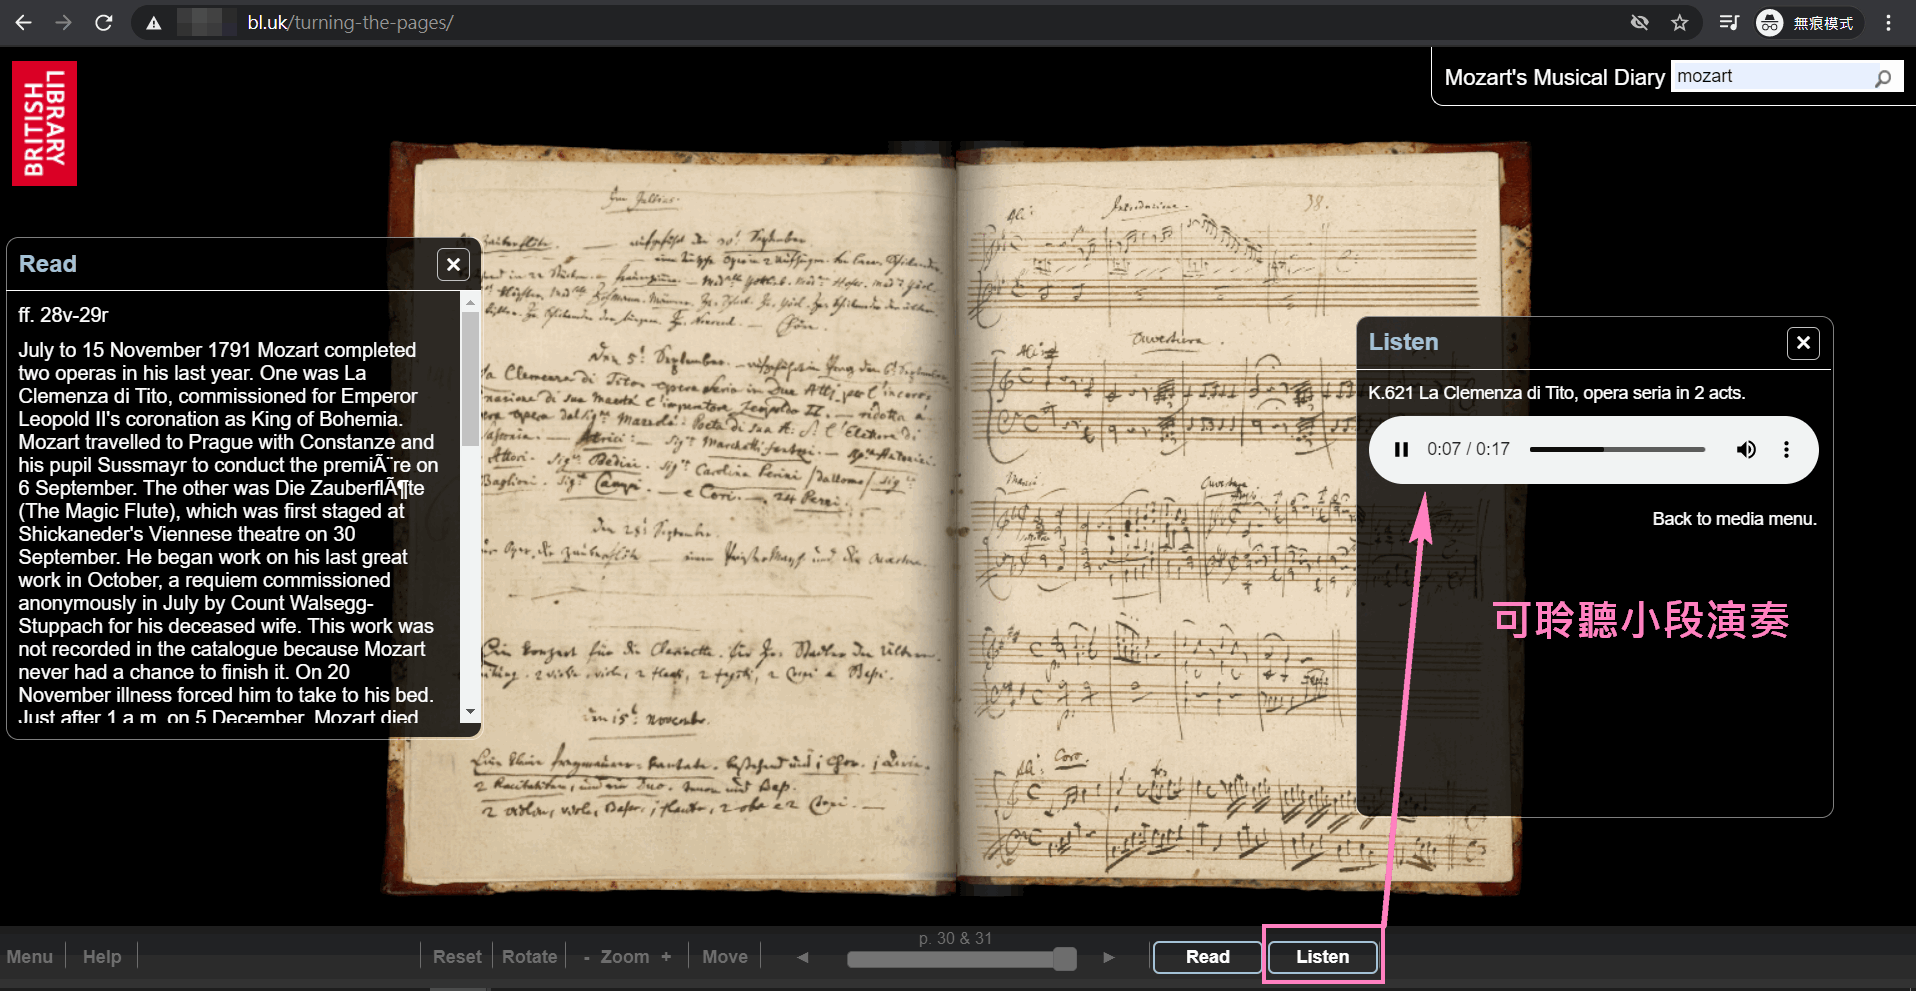1916x991 pixels.
Task: Close the Read panel
Action: coord(453,264)
